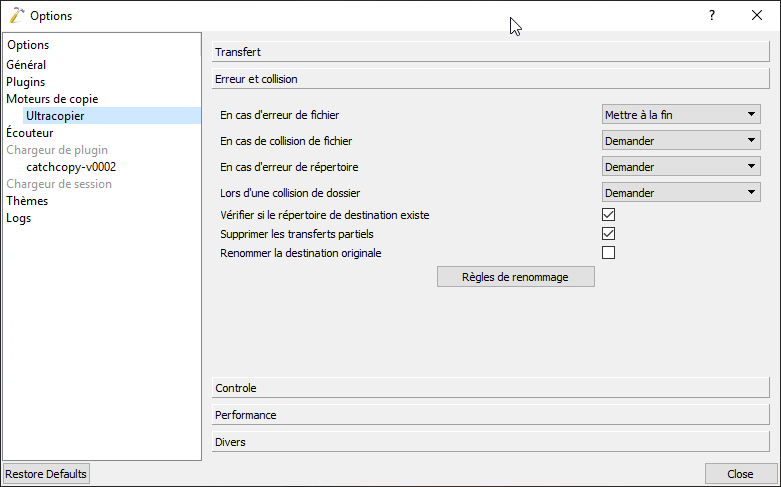Expand the Transfert section

[x=490, y=52]
